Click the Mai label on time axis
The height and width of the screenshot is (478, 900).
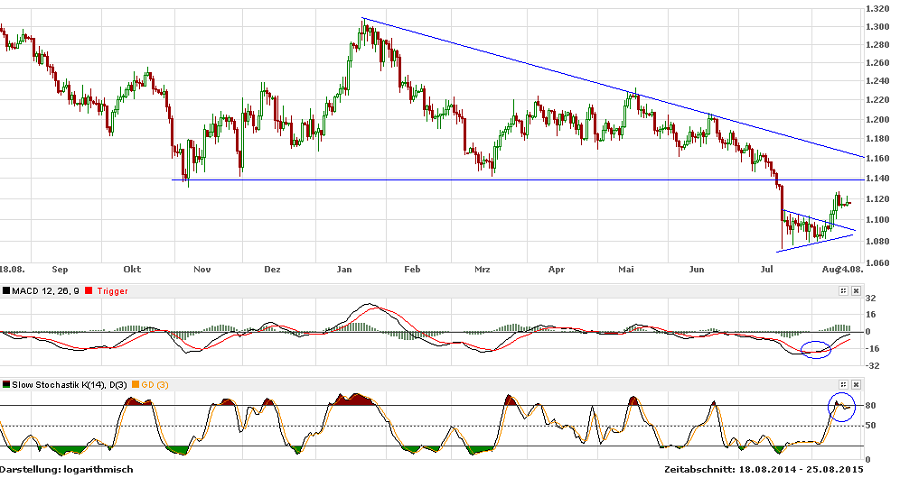tap(627, 269)
